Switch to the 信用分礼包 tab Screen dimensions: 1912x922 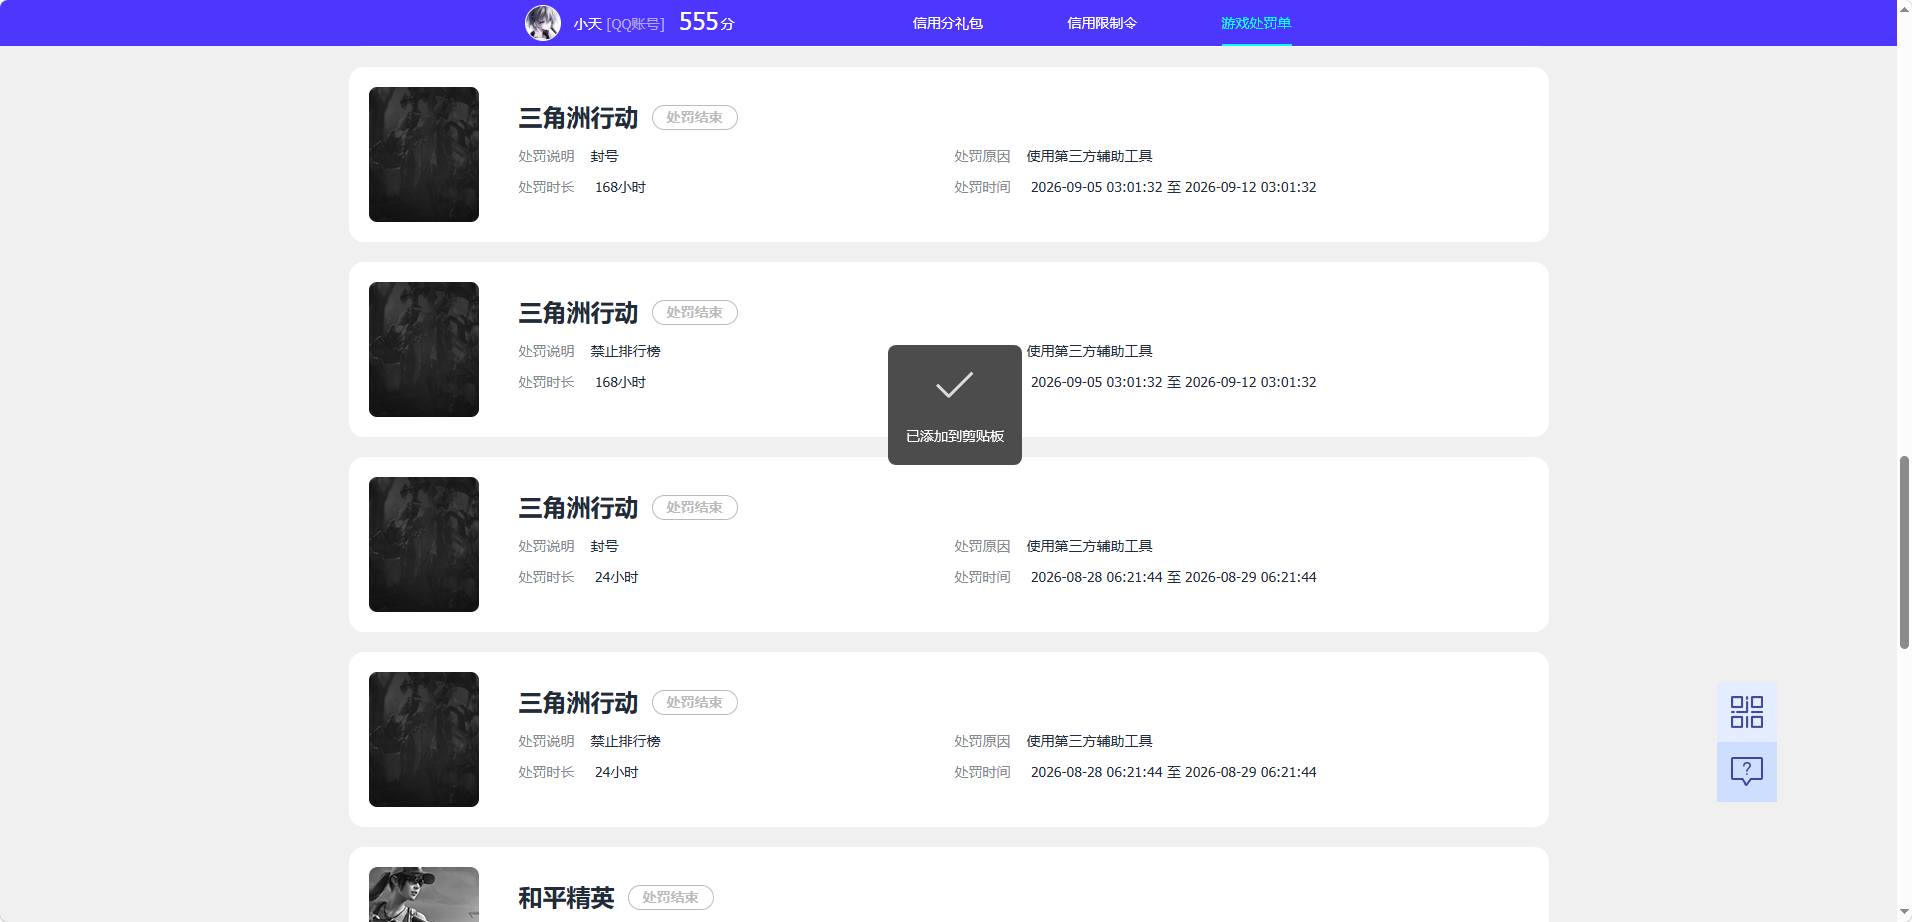[x=948, y=23]
